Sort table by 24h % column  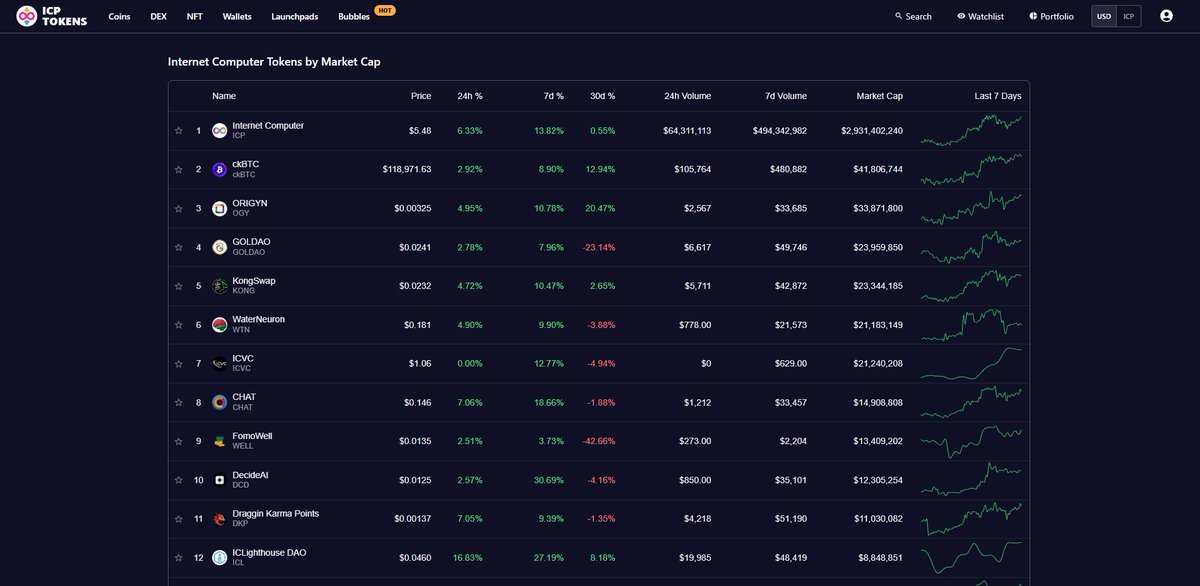coord(470,96)
